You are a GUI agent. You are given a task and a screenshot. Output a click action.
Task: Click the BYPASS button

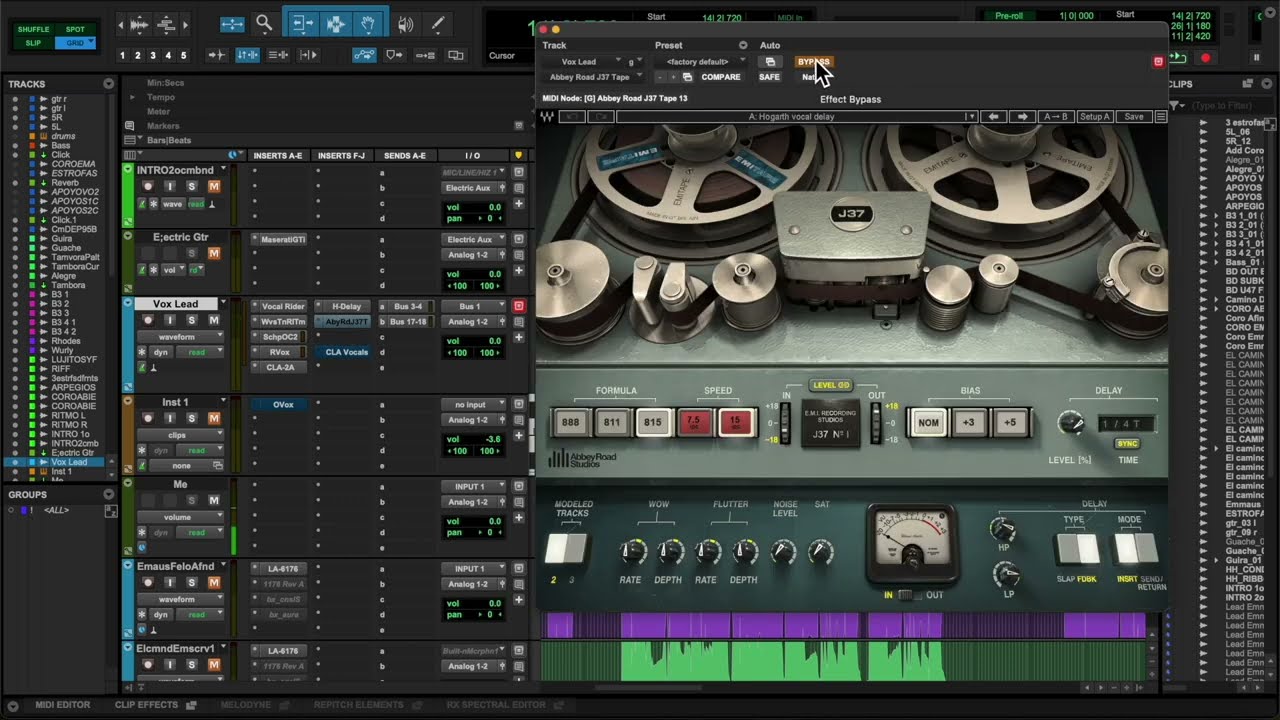(x=814, y=62)
